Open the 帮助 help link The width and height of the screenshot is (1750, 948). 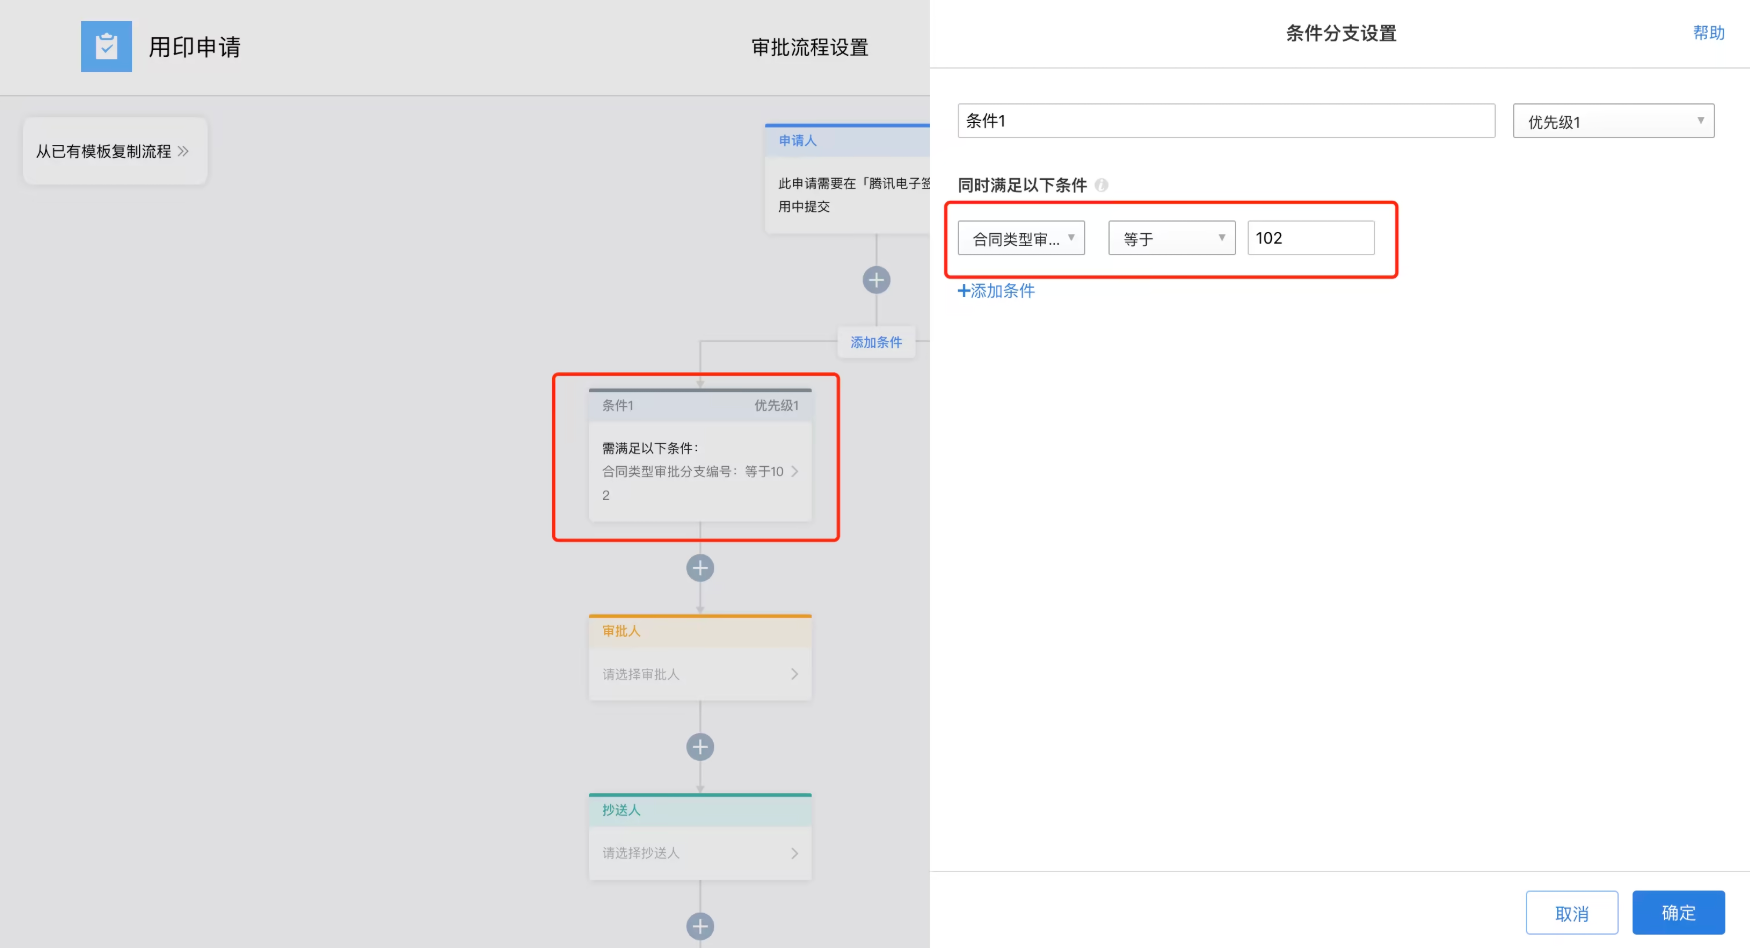tap(1708, 33)
